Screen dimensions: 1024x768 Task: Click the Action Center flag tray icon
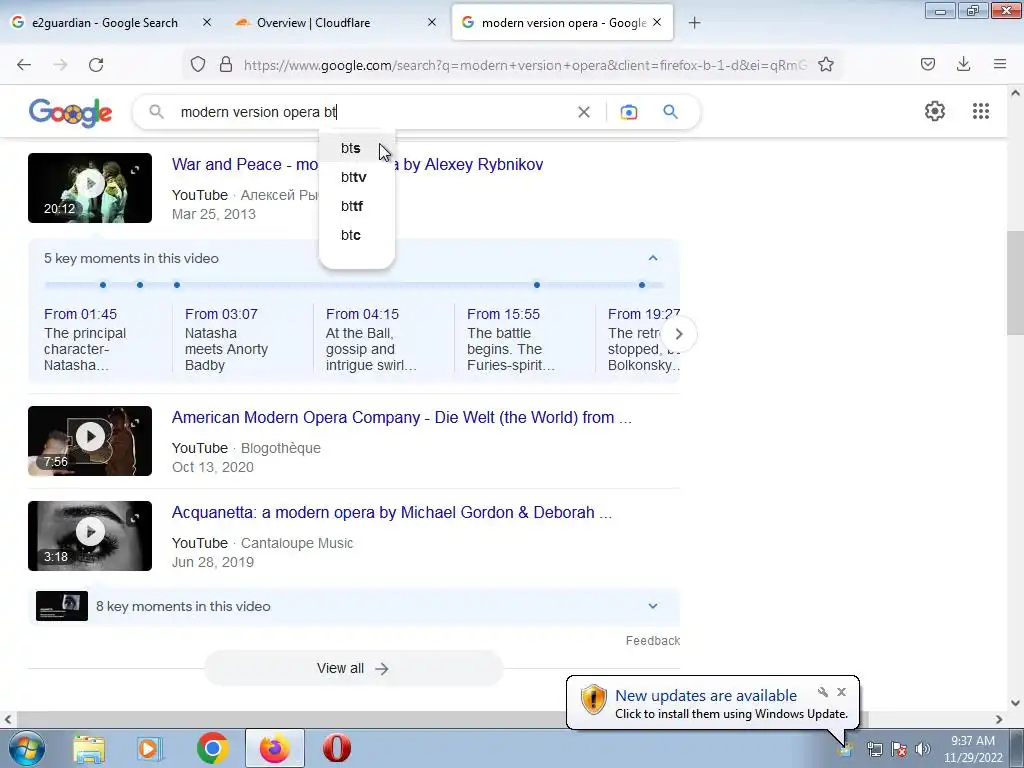click(x=899, y=749)
